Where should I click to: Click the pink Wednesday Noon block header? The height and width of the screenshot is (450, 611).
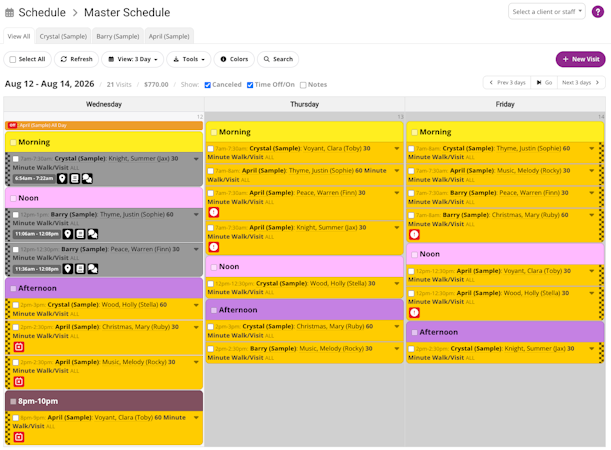104,198
